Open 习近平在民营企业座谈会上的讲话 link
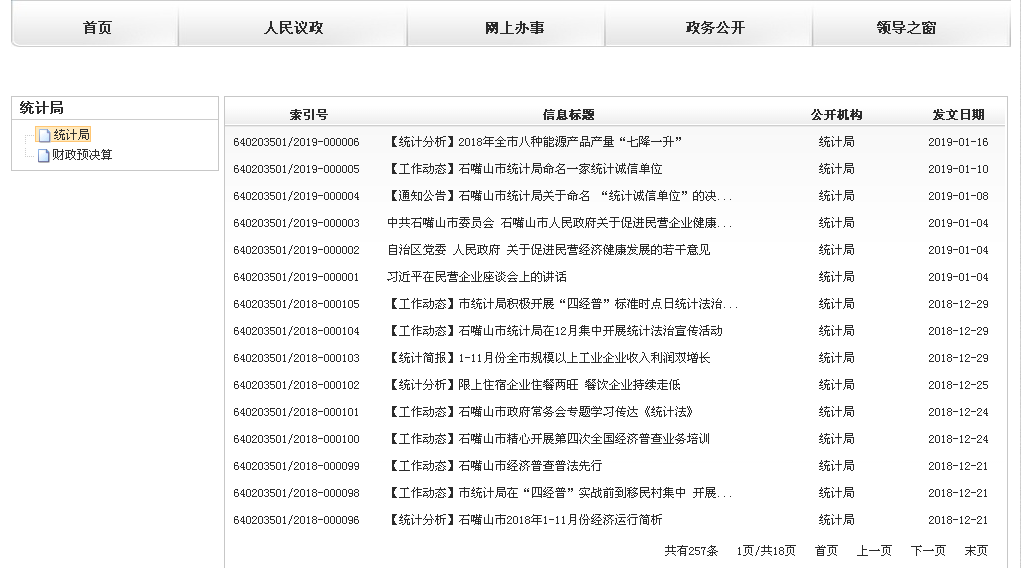 pyautogui.click(x=476, y=277)
